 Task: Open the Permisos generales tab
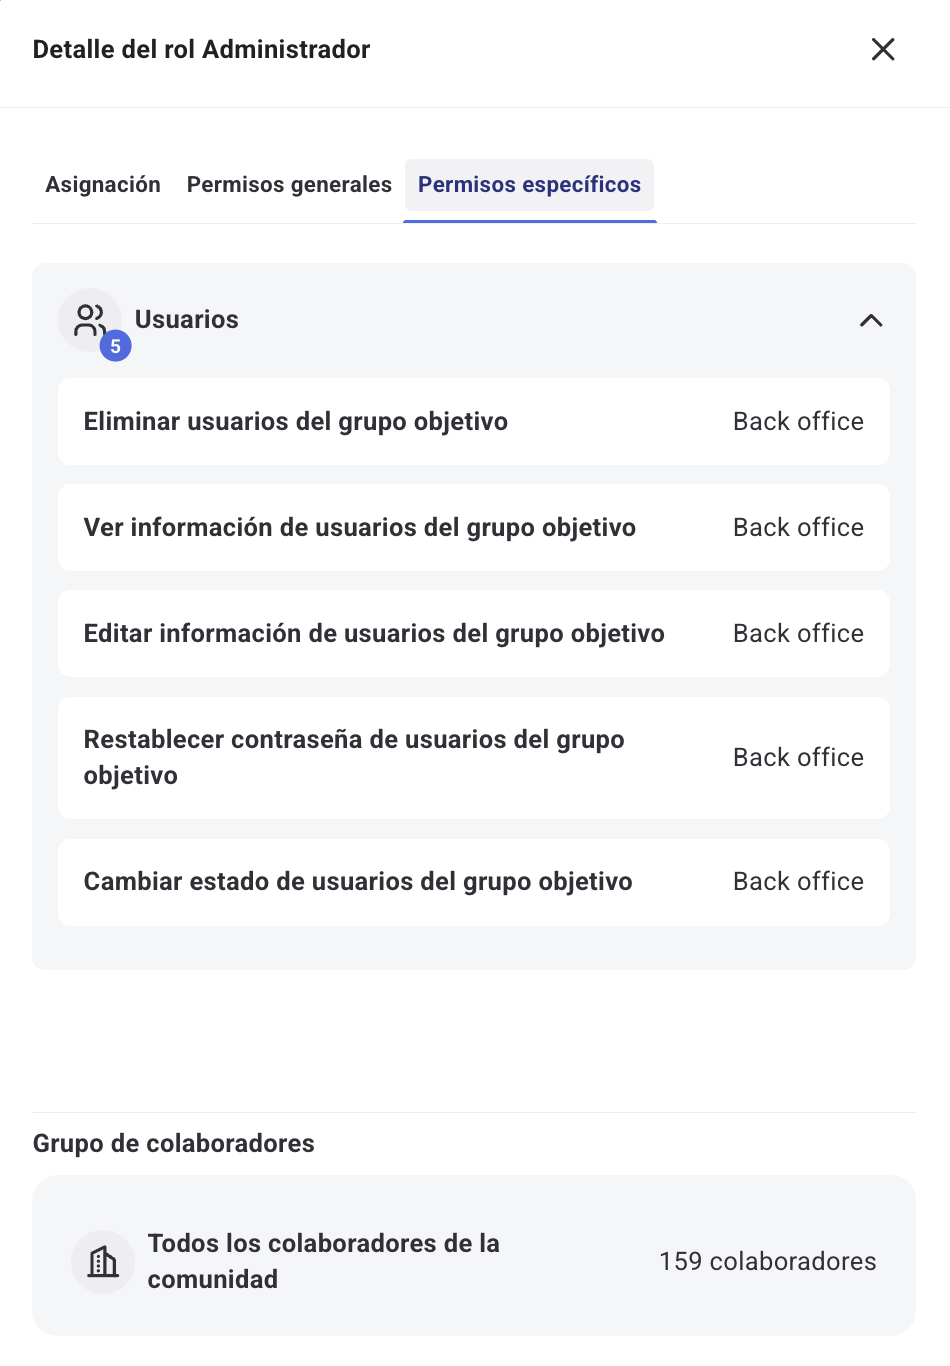tap(288, 184)
